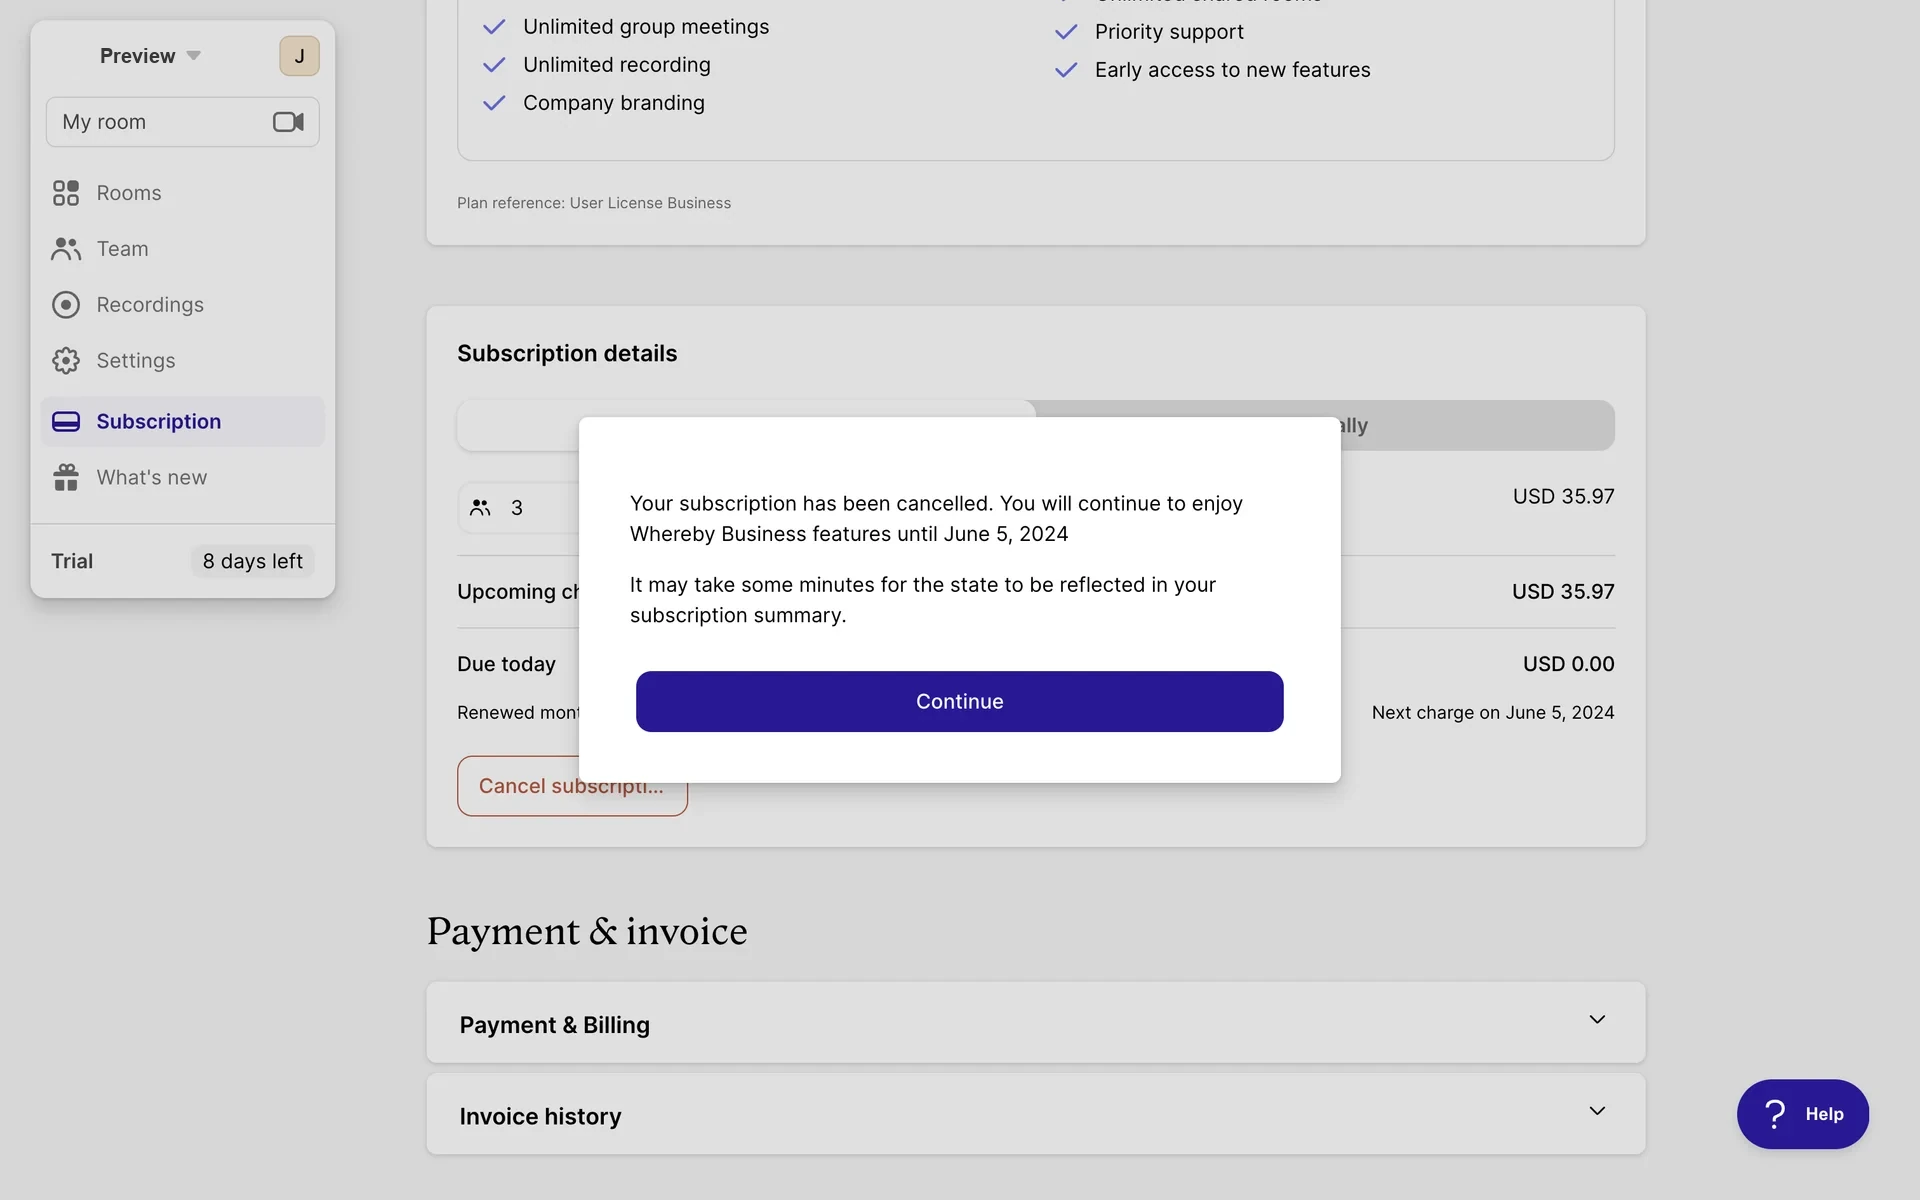Click the Invoice history chevron

pos(1597,1111)
